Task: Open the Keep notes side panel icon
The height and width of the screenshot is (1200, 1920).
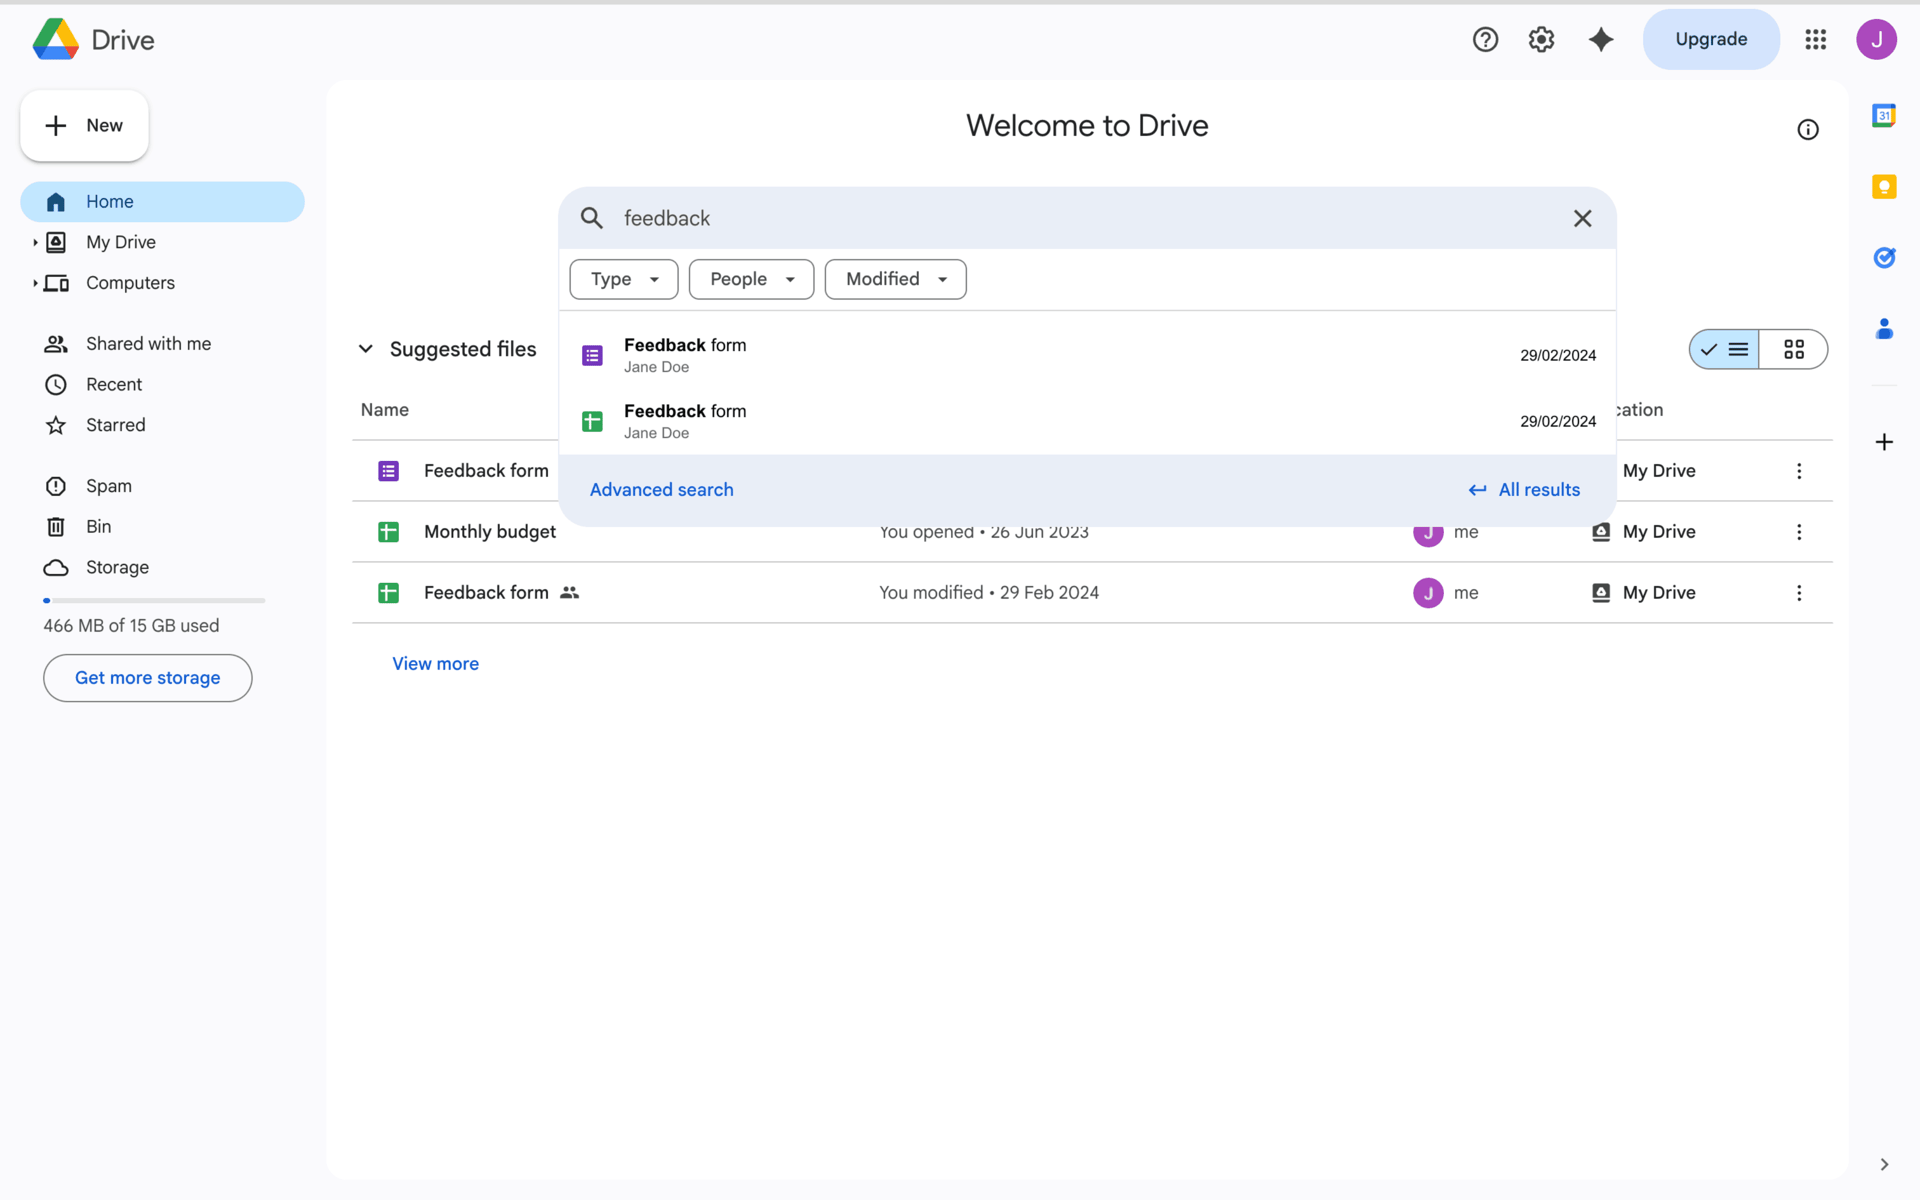Action: coord(1884,187)
